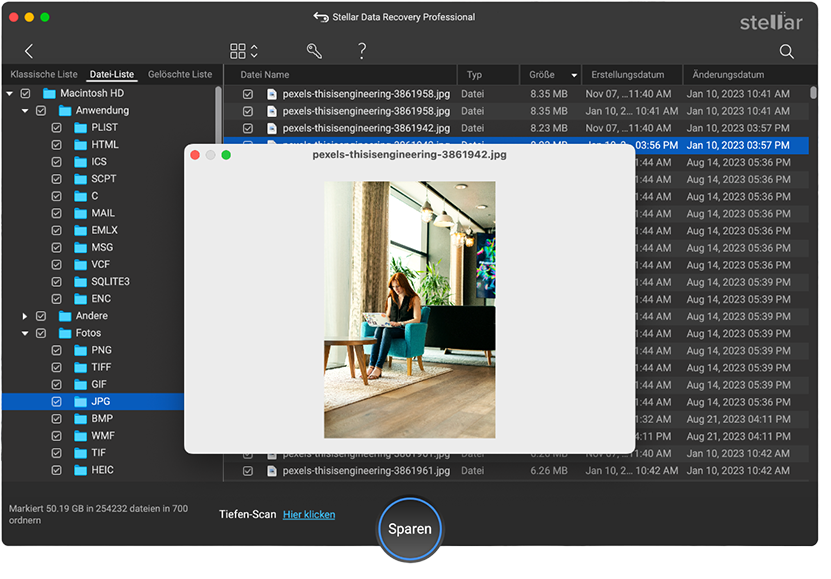
Task: Open the grid view switcher icon
Action: pos(238,51)
